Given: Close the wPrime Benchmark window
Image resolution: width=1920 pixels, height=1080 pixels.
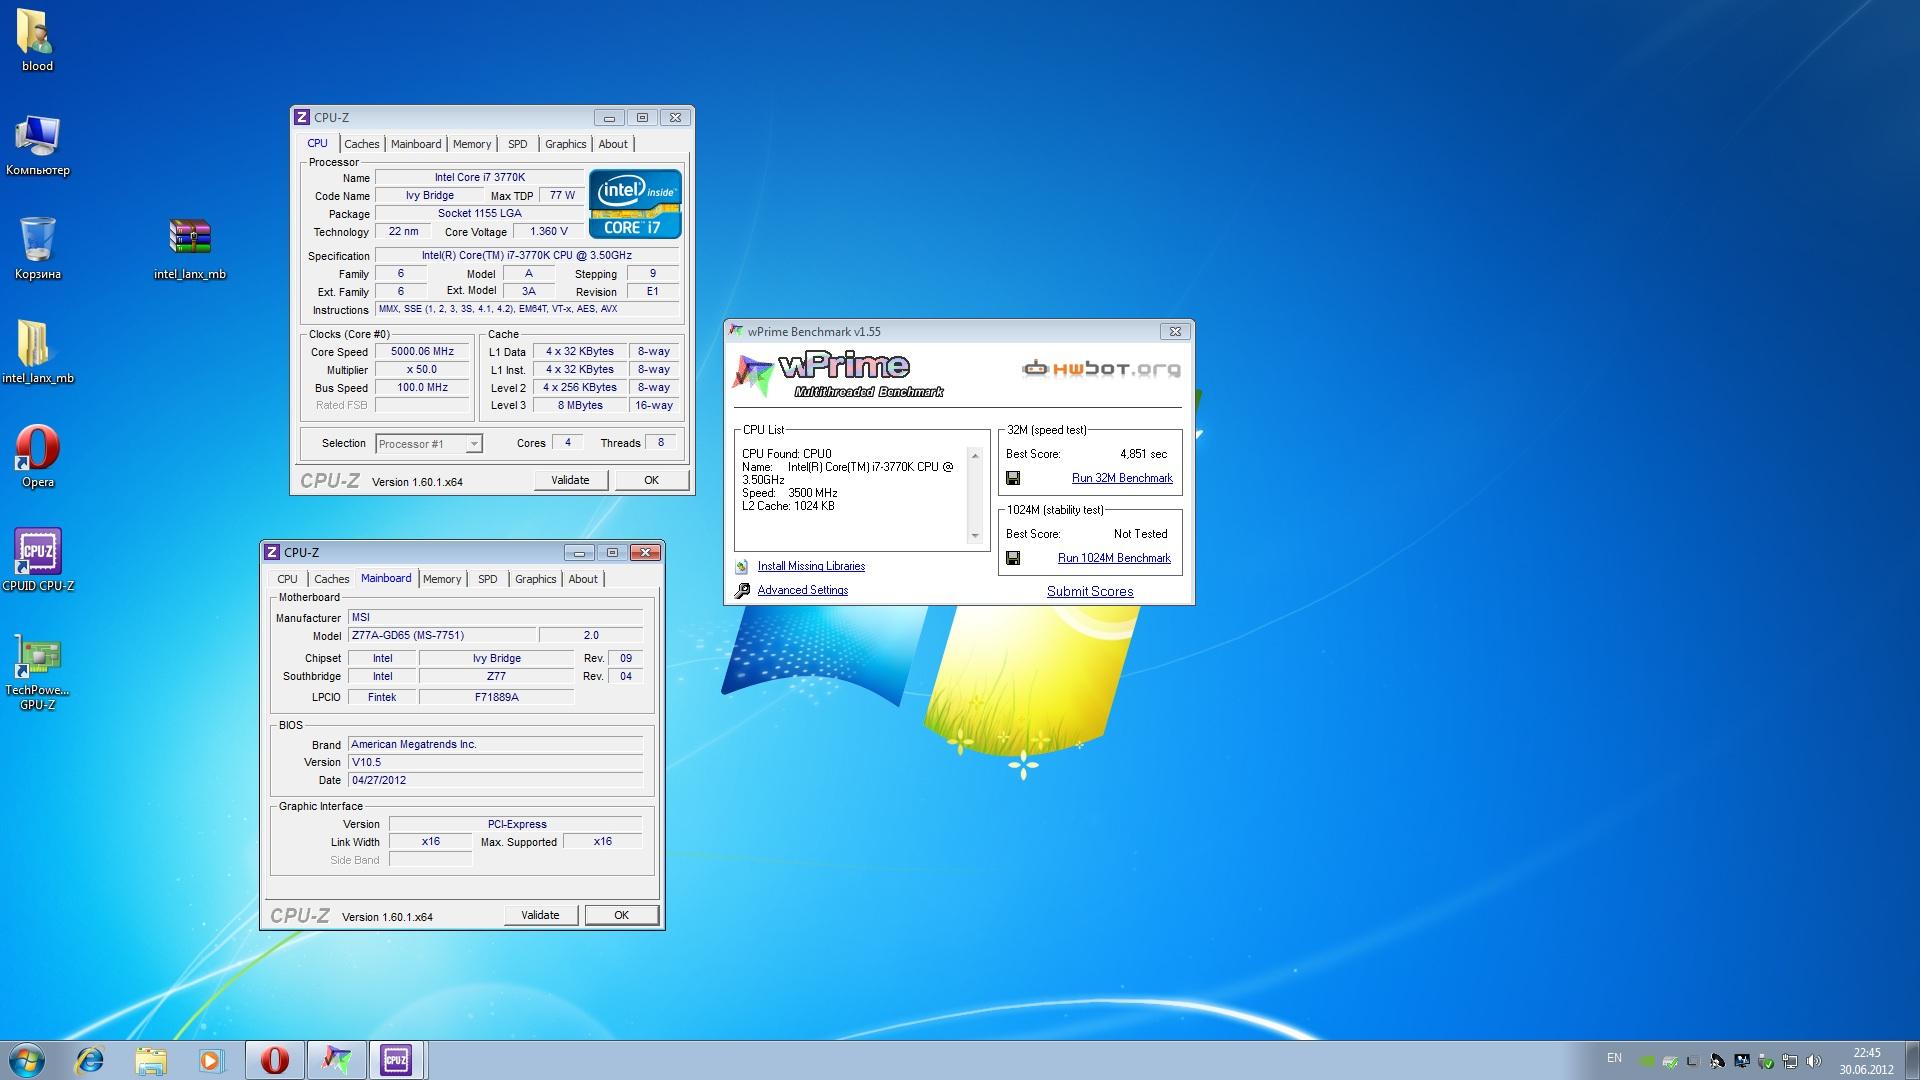Looking at the screenshot, I should tap(1175, 332).
